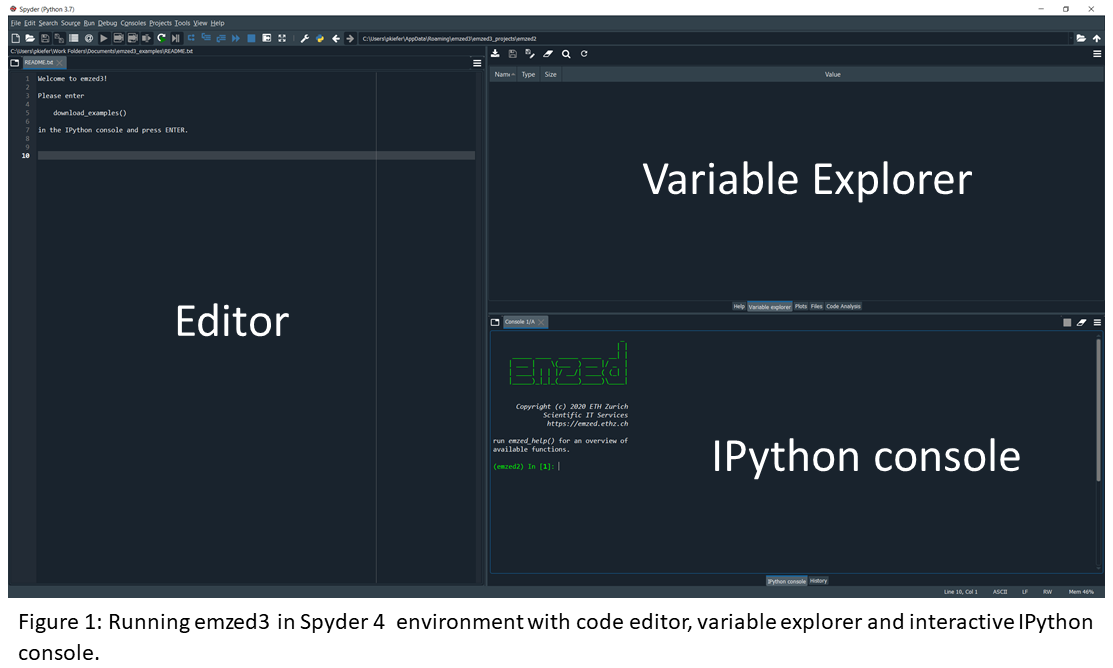Screen dimensions: 1113x668
Task: Browse working directory folder icon
Action: coord(1081,38)
